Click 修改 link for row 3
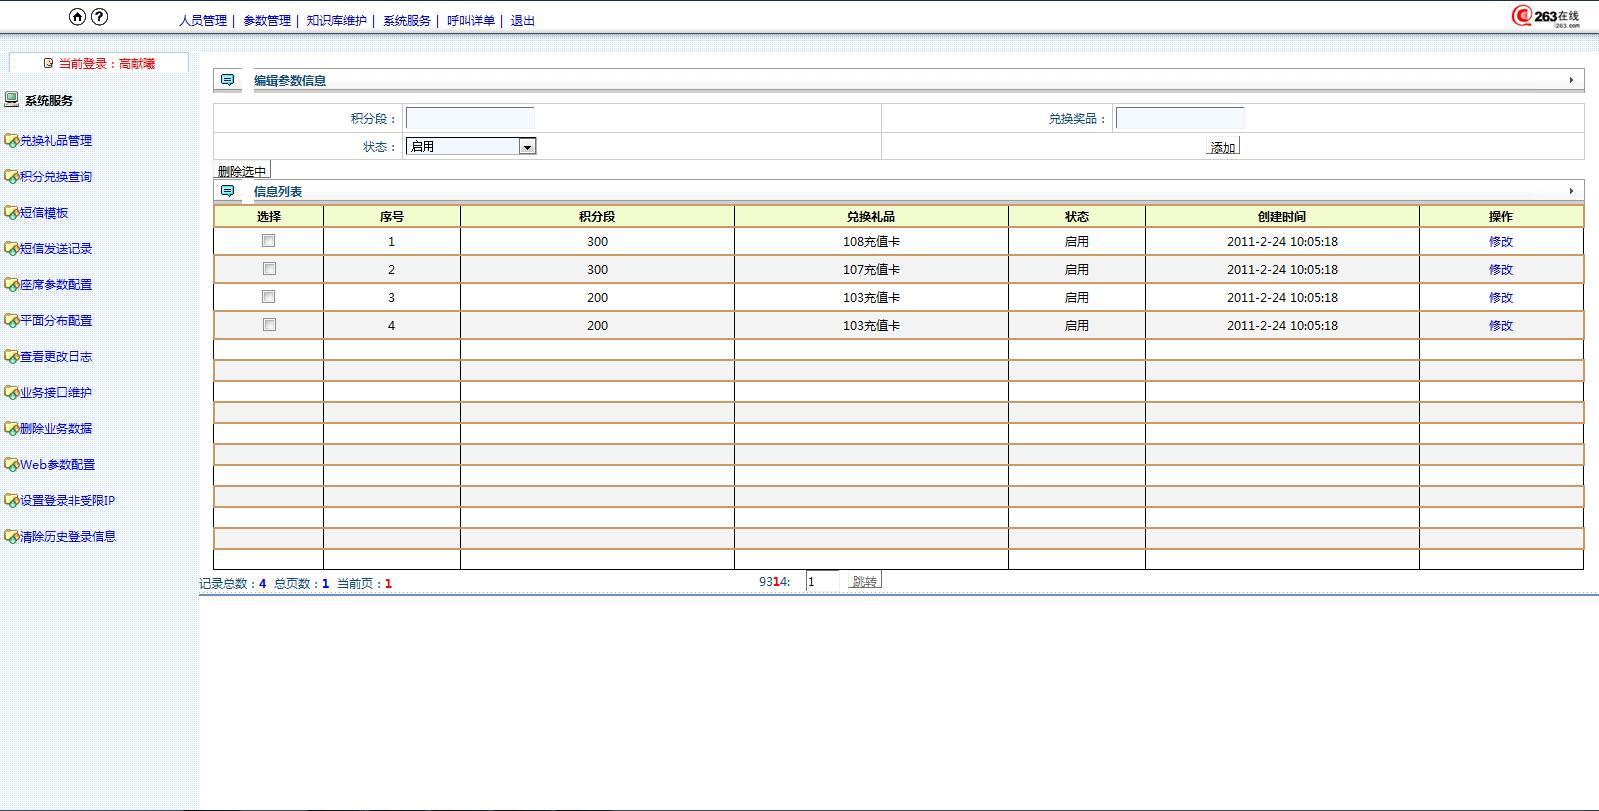This screenshot has width=1599, height=811. click(1500, 297)
